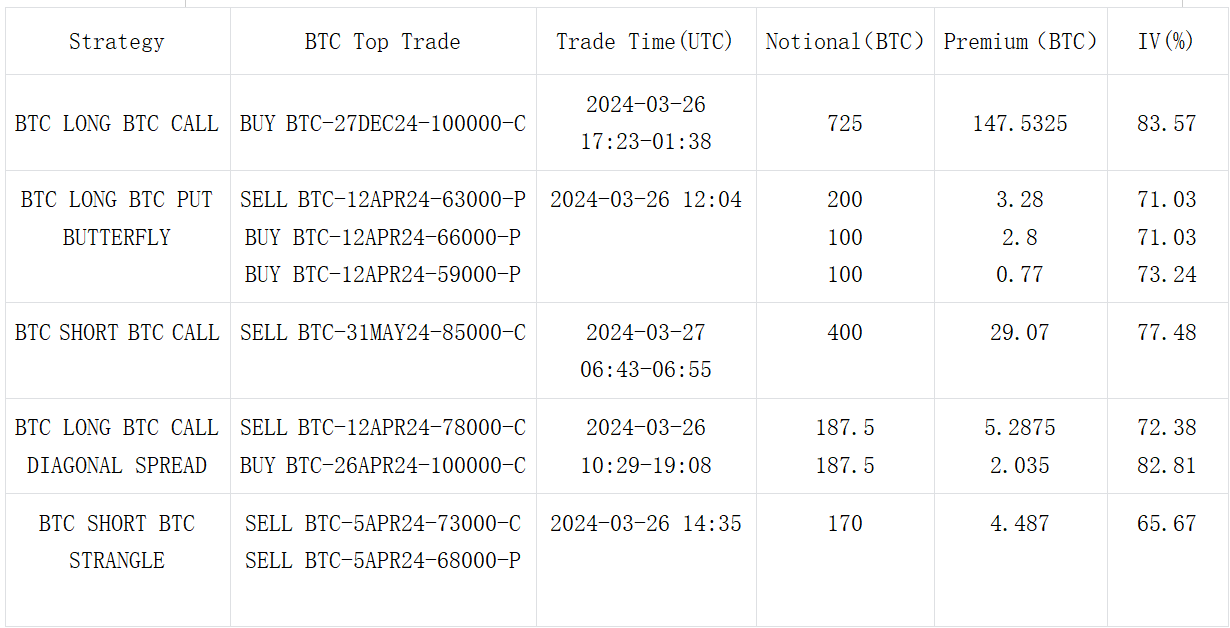This screenshot has width=1230, height=628.
Task: Select the BUY BTC-26APR24-100000-C trade line
Action: point(382,466)
